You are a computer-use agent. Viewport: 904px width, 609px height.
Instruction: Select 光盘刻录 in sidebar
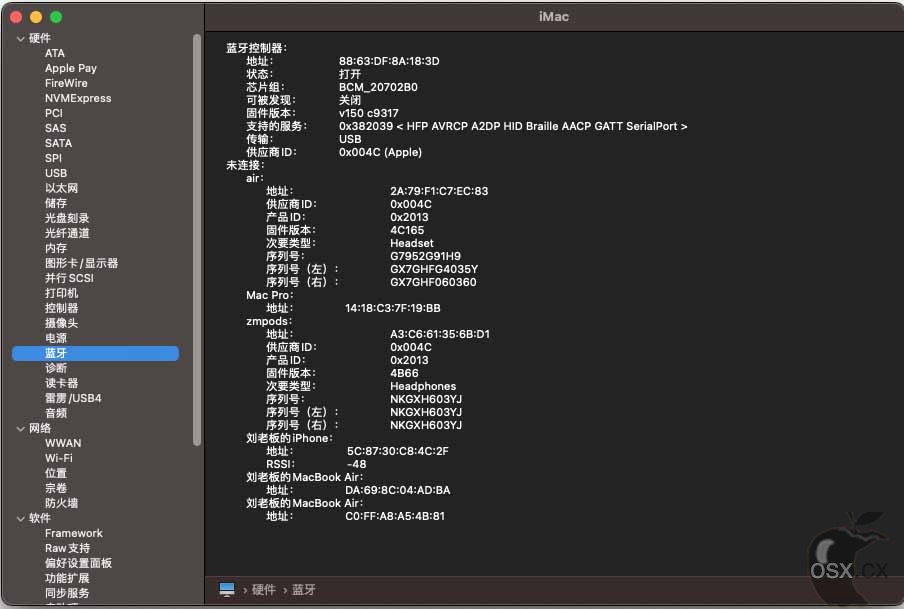pyautogui.click(x=67, y=218)
